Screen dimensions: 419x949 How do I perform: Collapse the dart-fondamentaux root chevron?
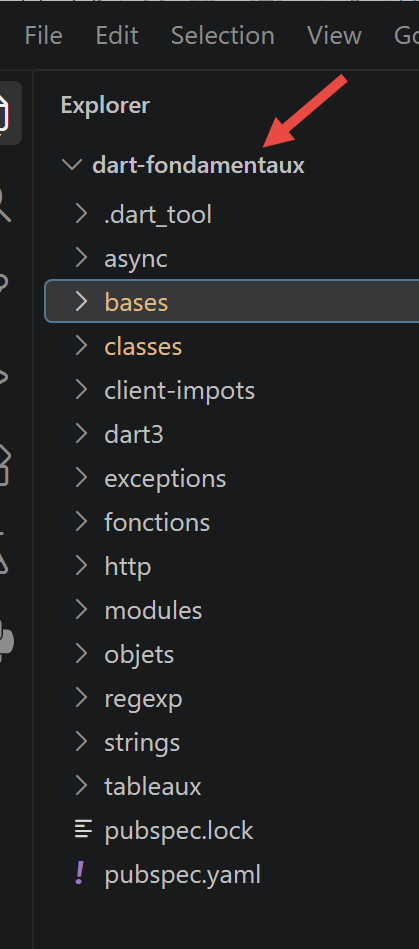coord(72,165)
